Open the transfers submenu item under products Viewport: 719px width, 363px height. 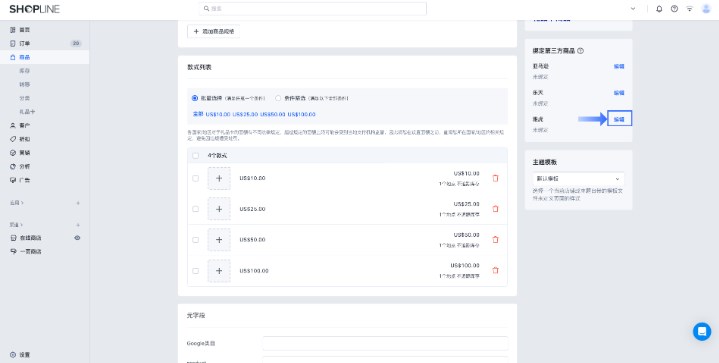pyautogui.click(x=24, y=85)
